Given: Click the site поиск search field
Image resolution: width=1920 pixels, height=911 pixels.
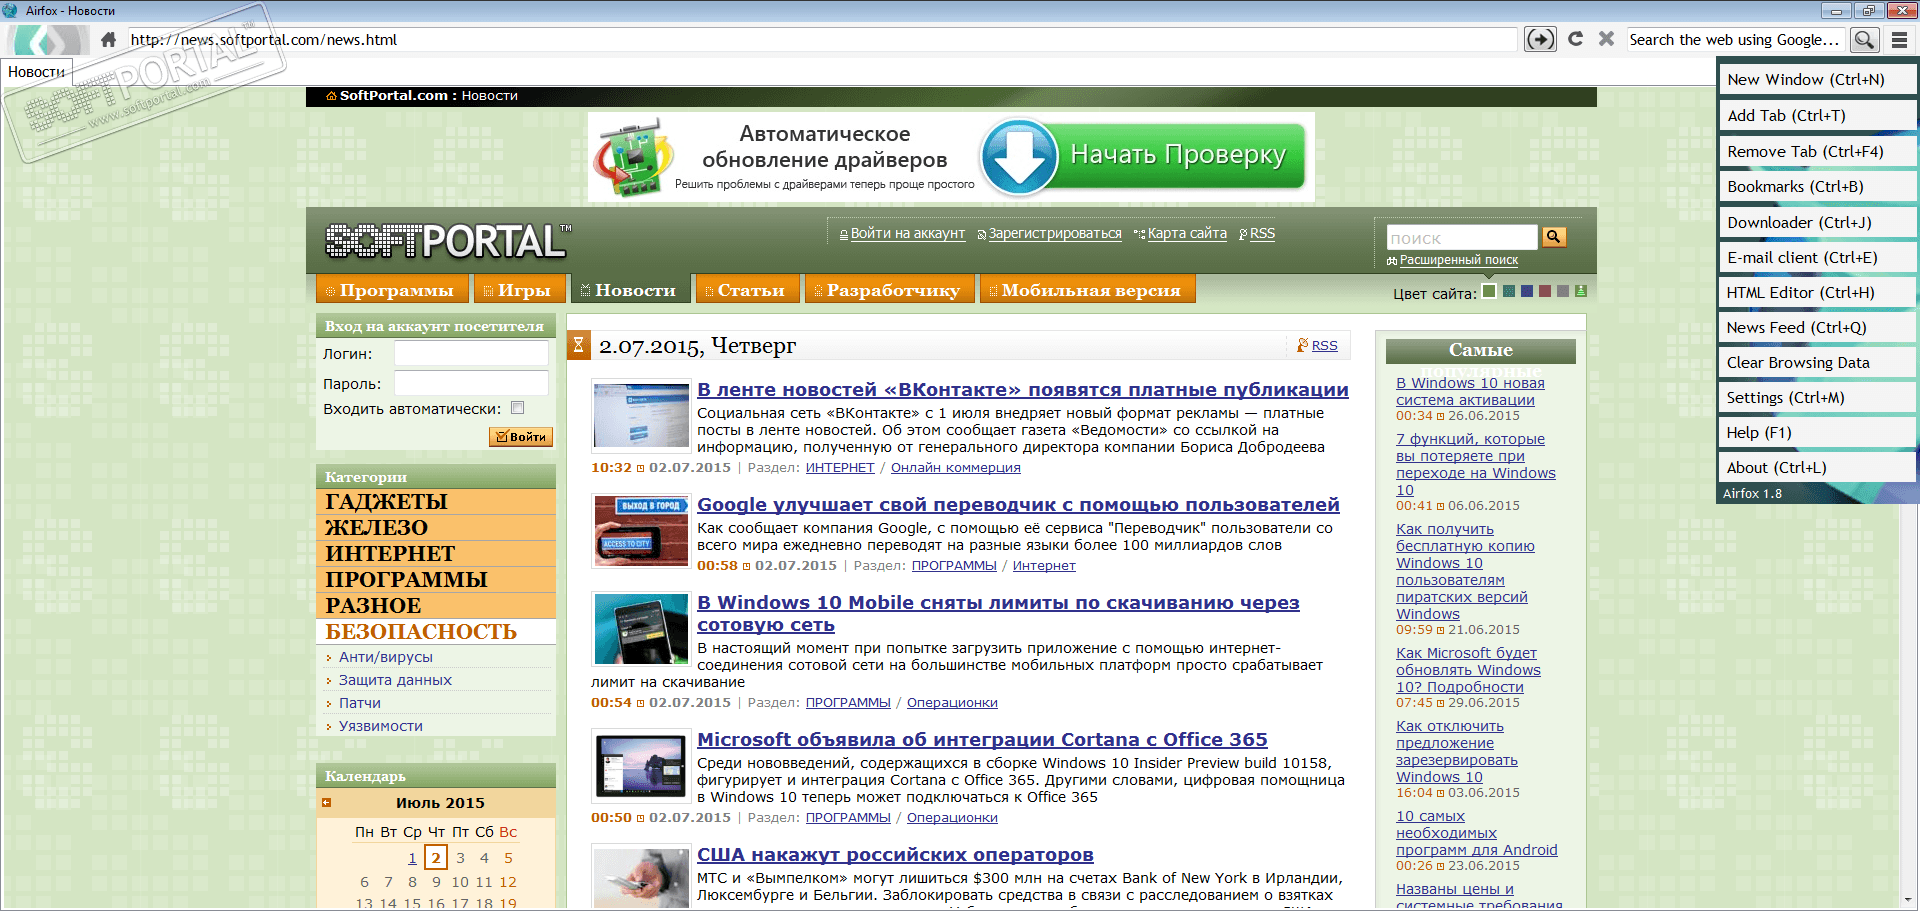Looking at the screenshot, I should coord(1462,238).
